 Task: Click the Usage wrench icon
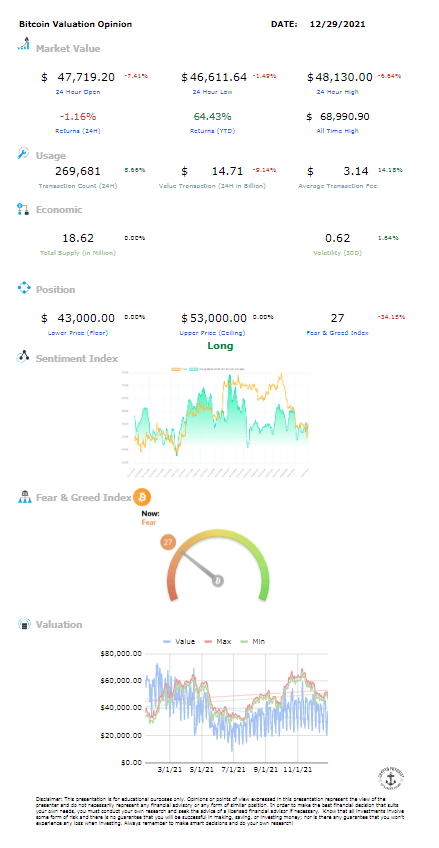tap(24, 154)
